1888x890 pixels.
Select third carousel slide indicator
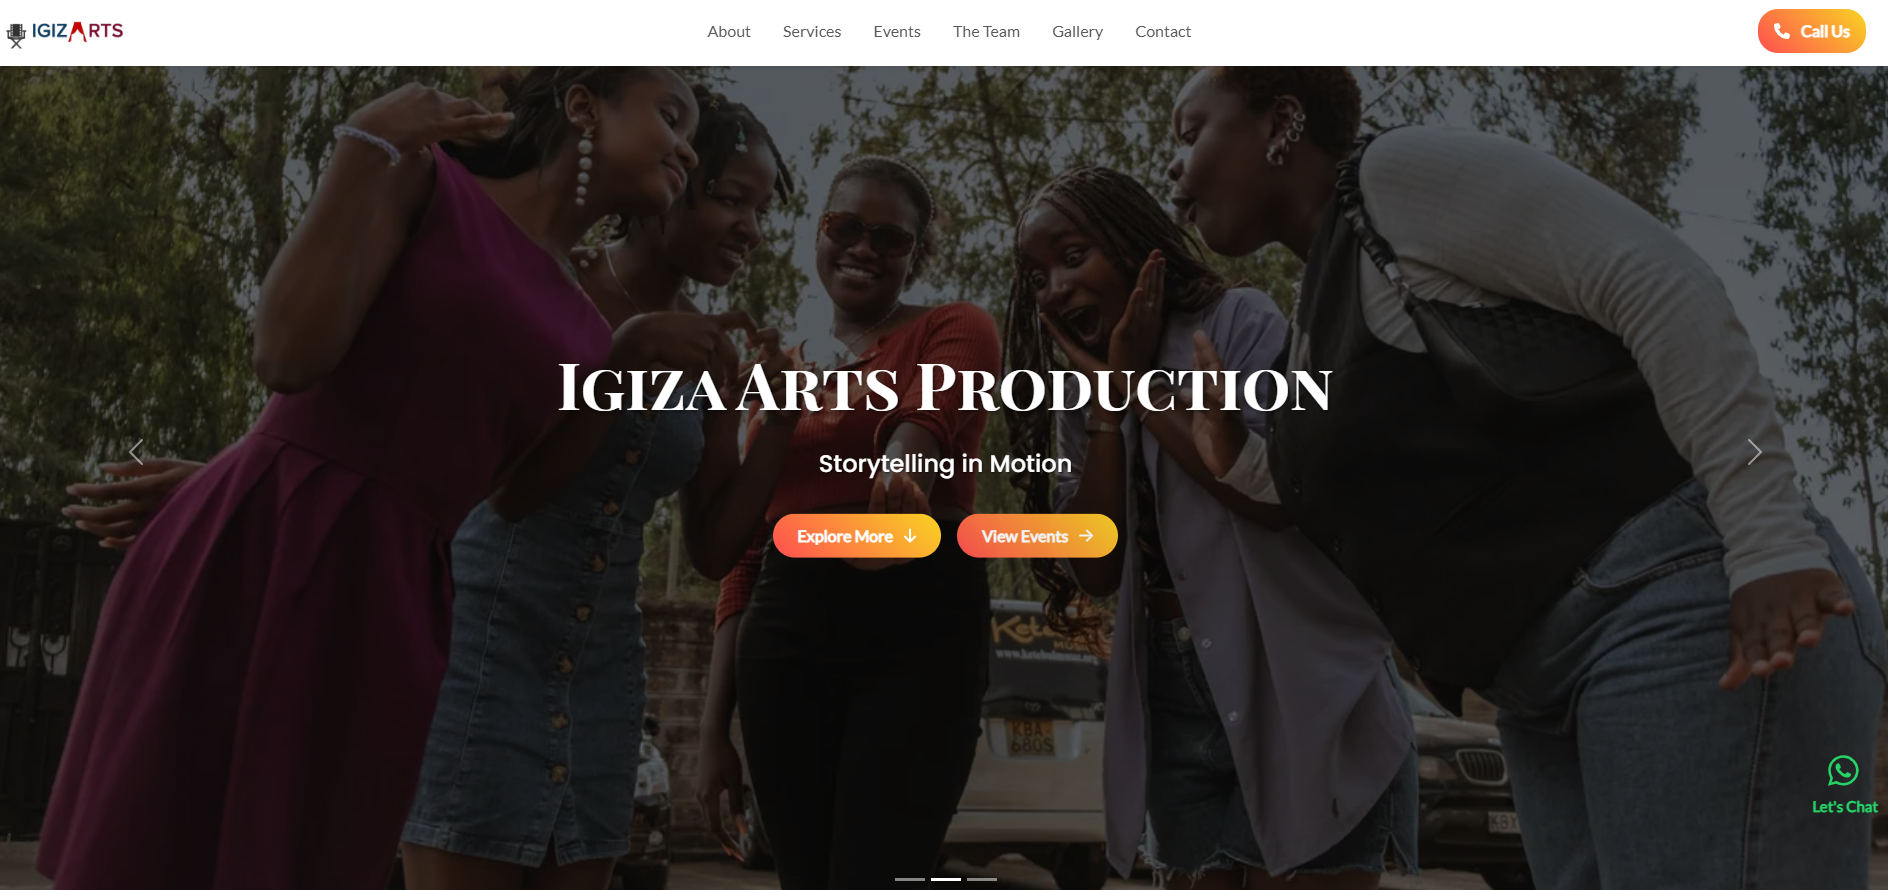coord(982,879)
